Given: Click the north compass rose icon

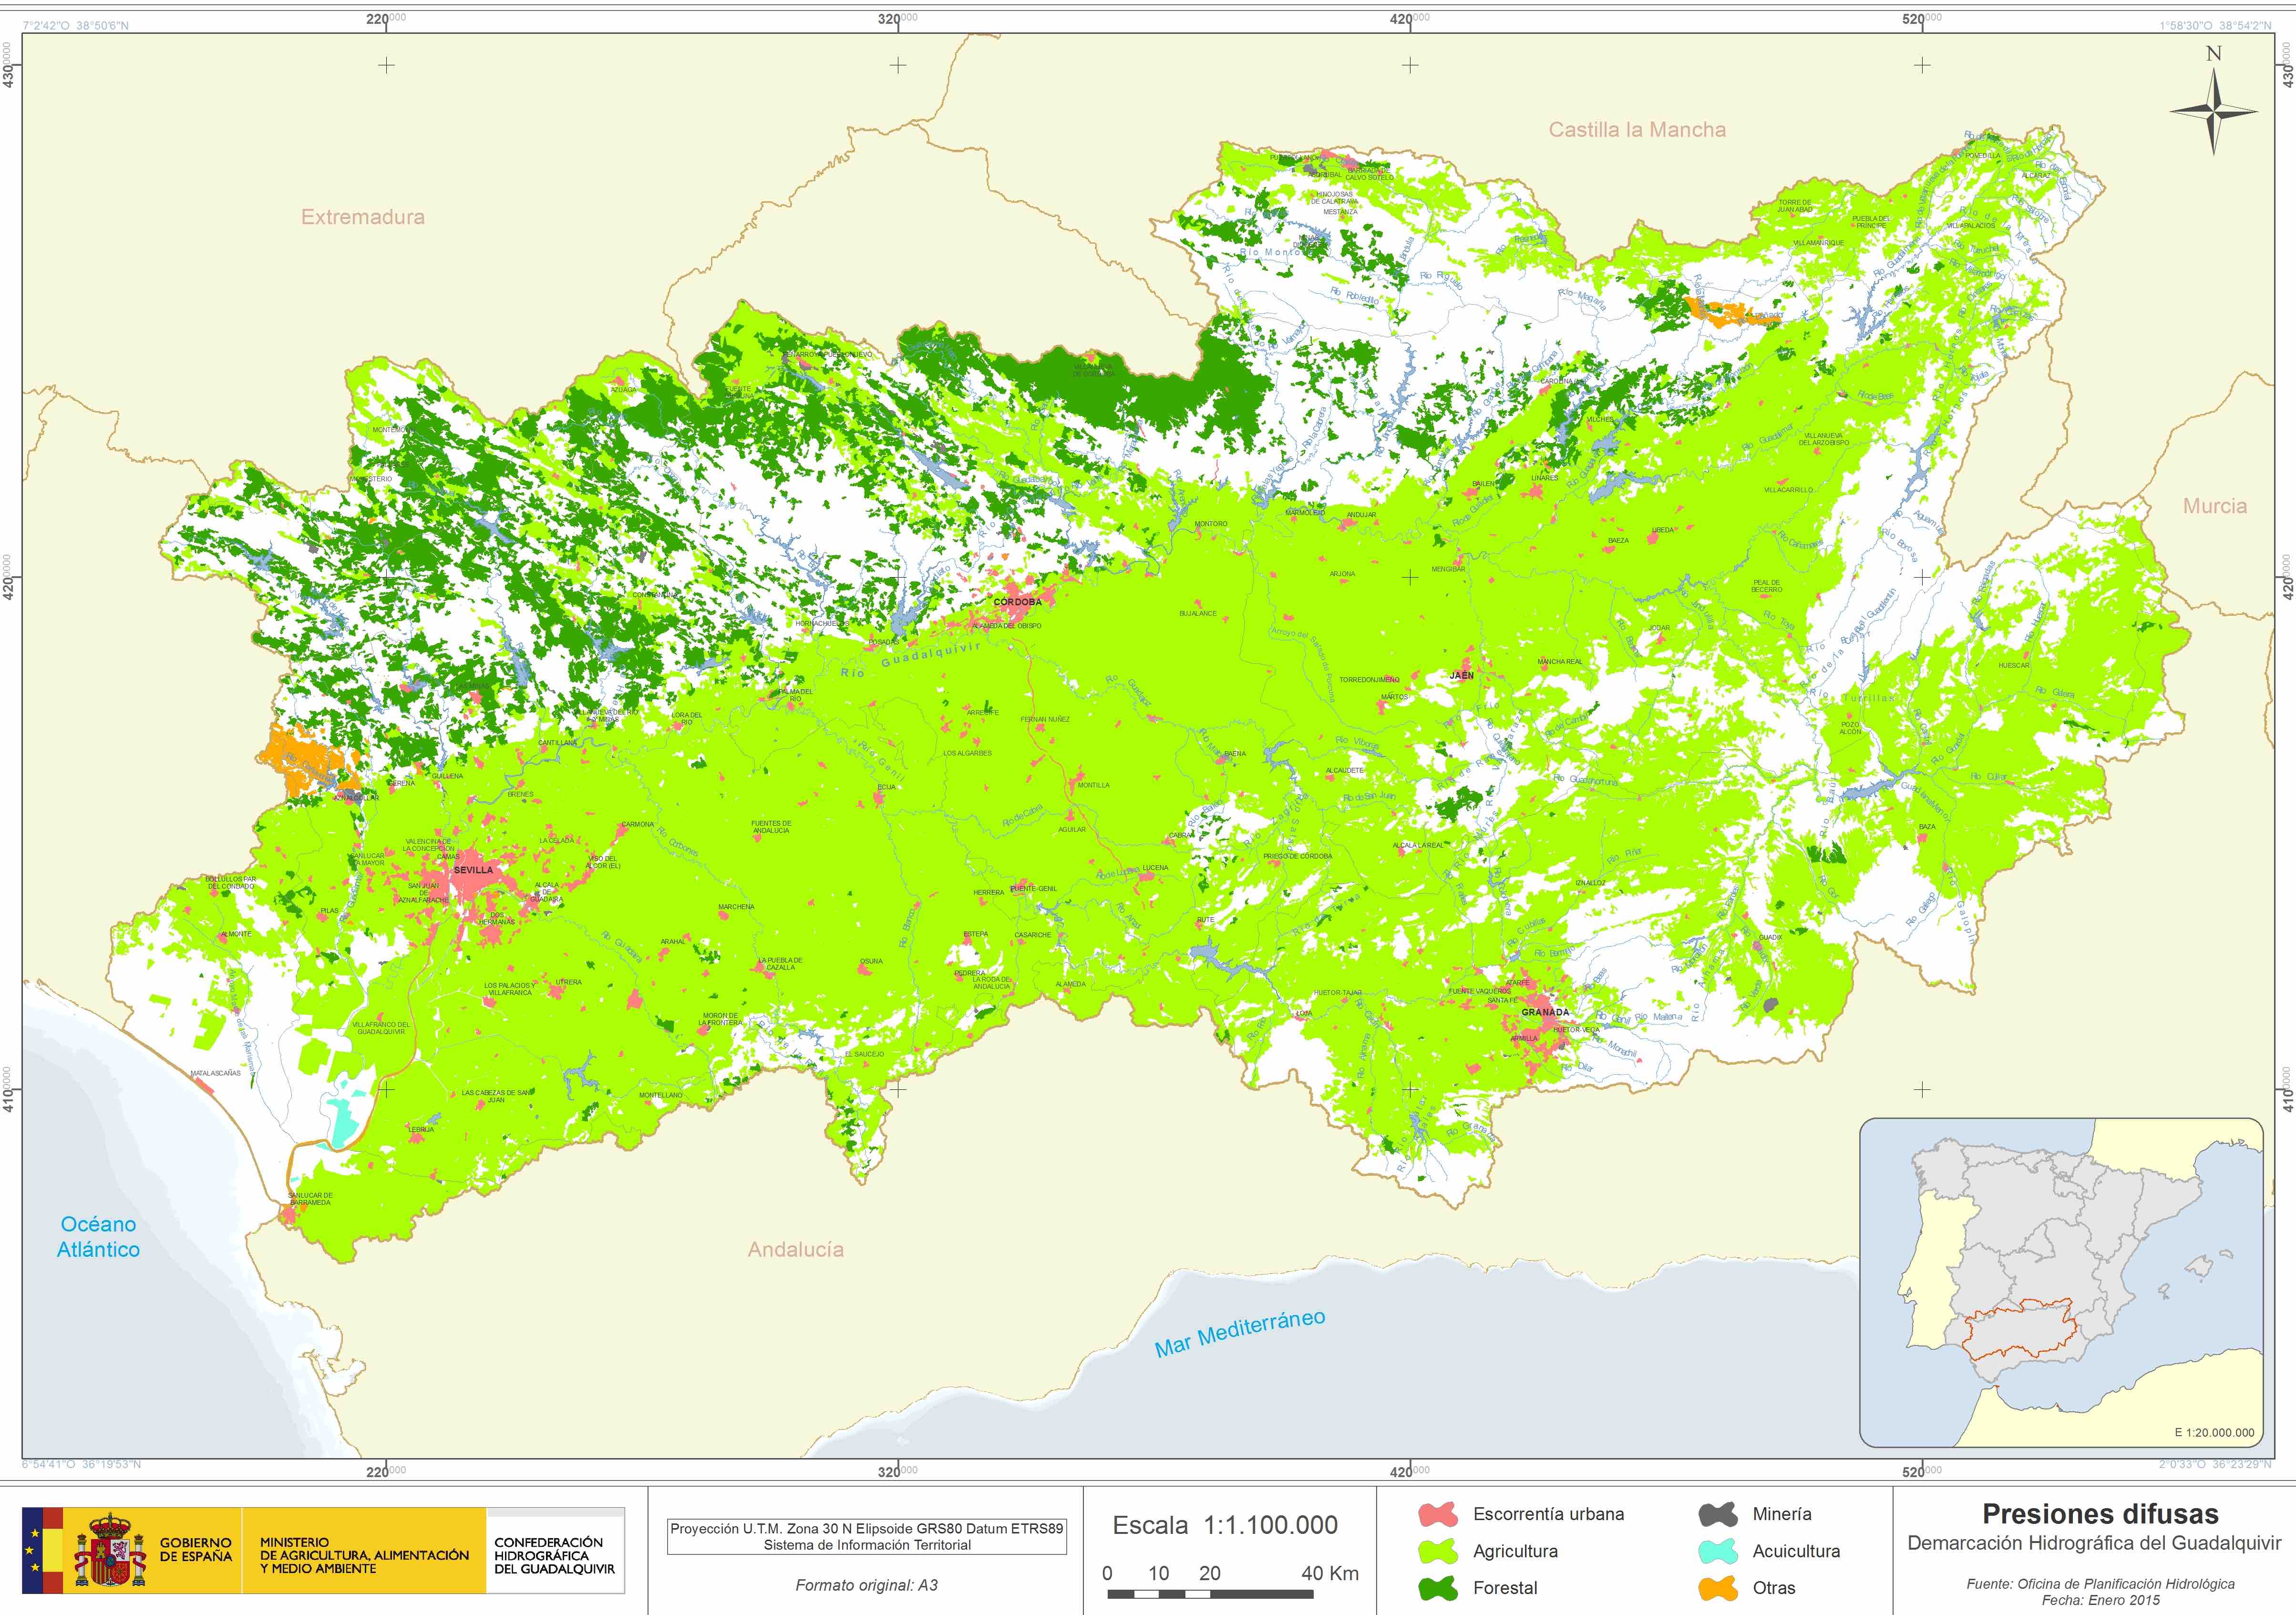Looking at the screenshot, I should click(2213, 112).
